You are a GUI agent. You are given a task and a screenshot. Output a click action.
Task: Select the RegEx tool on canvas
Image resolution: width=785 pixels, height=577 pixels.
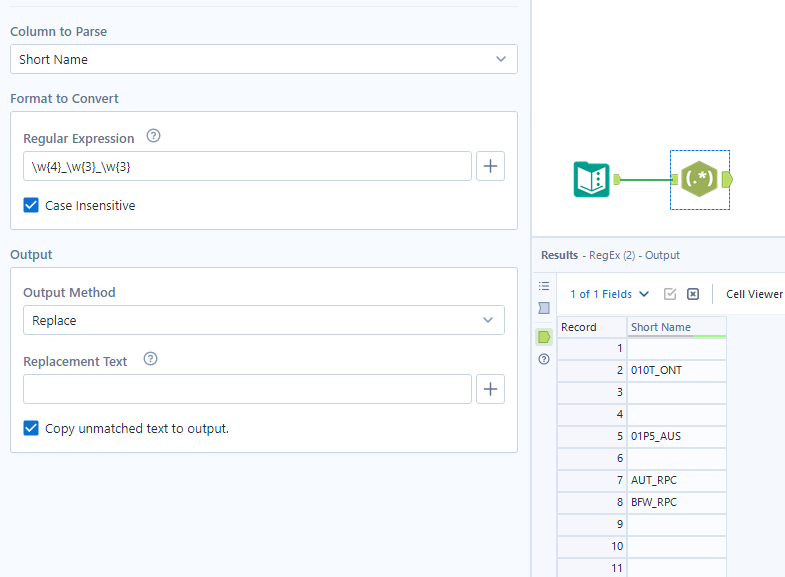point(697,180)
